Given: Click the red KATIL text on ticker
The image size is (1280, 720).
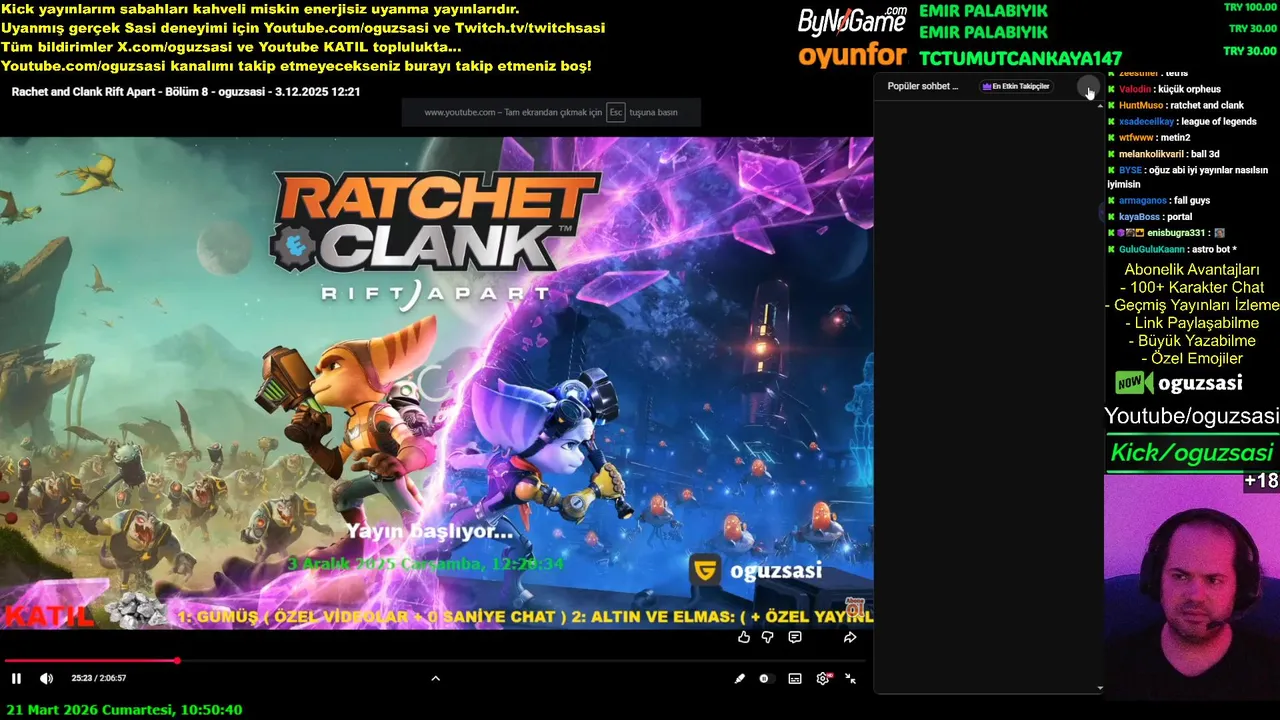Looking at the screenshot, I should [49, 616].
